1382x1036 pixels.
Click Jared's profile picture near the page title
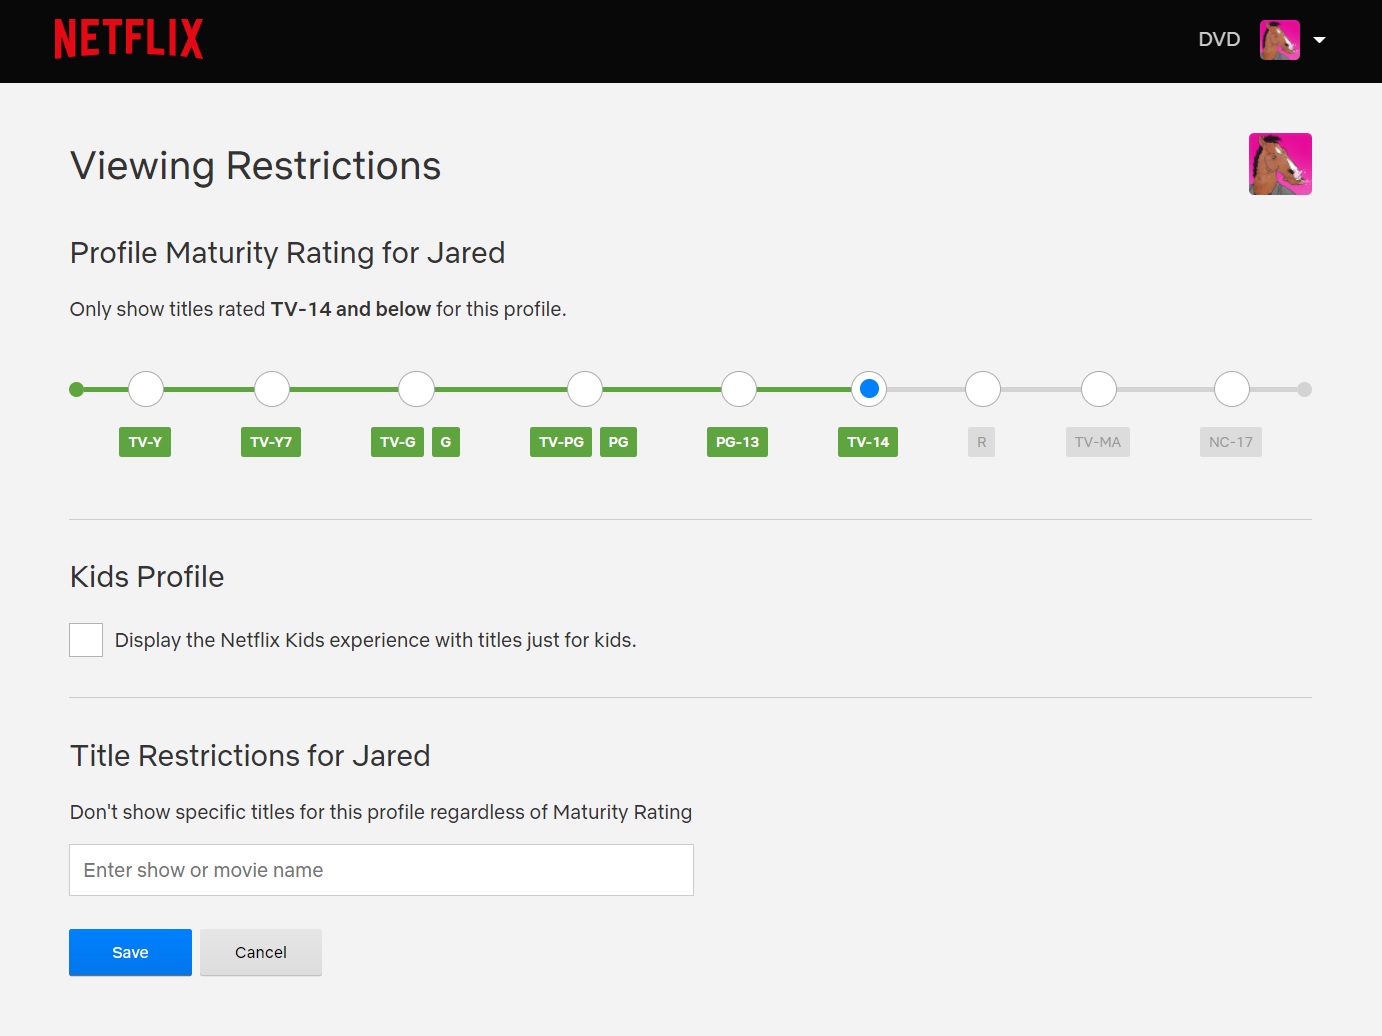(1280, 163)
